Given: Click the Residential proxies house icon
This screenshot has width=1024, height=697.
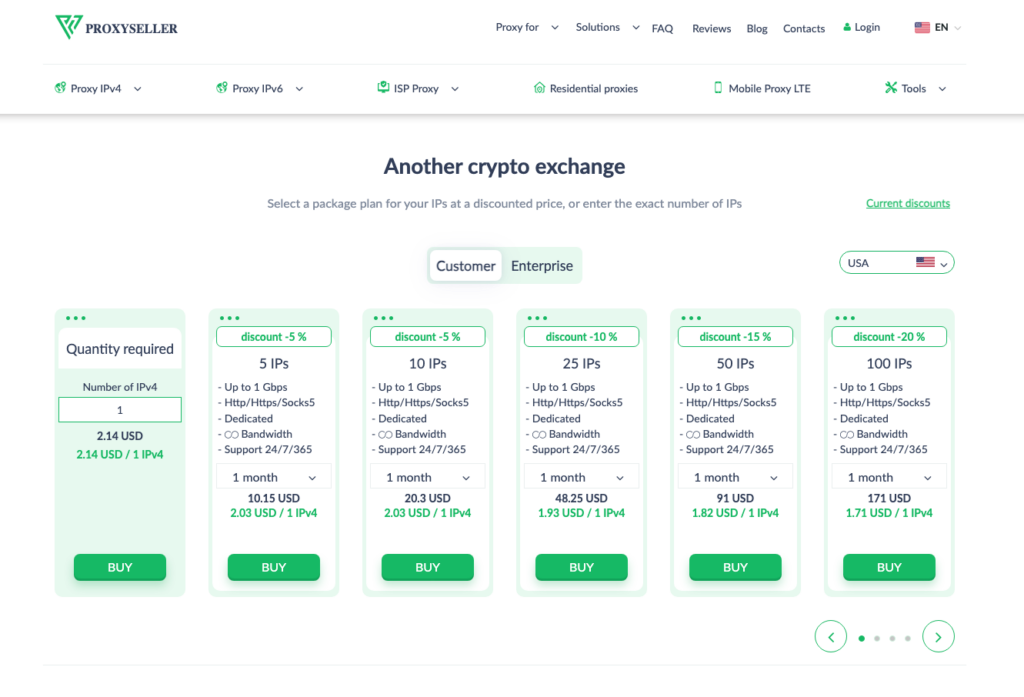Looking at the screenshot, I should (x=539, y=88).
